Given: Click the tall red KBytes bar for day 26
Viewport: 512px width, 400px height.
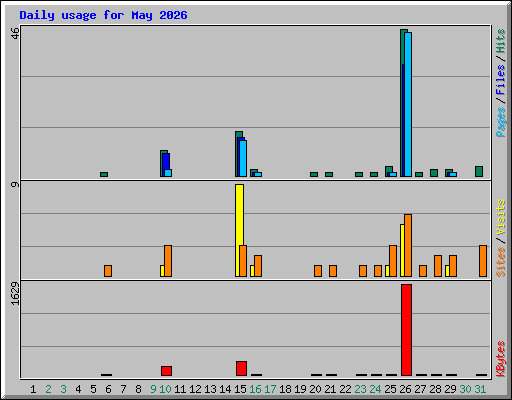Looking at the screenshot, I should pyautogui.click(x=406, y=330).
